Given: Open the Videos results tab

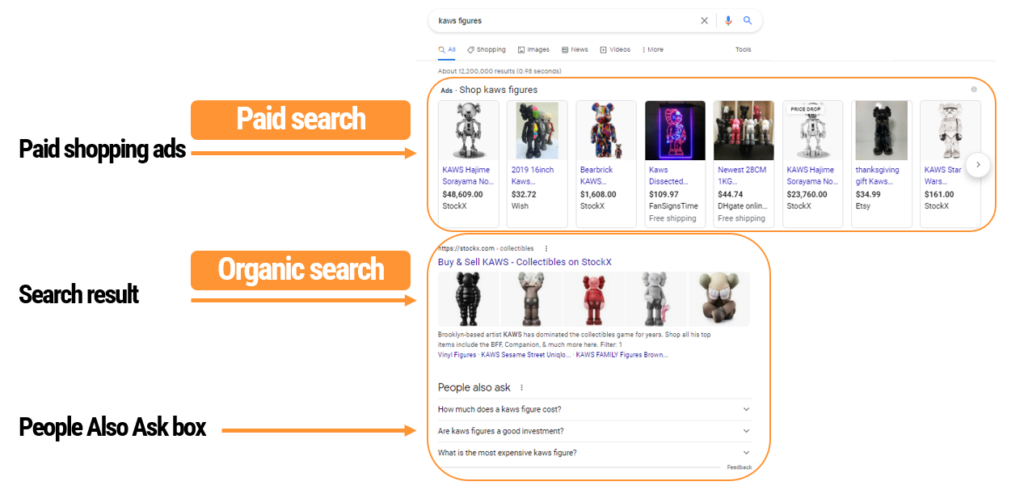Looking at the screenshot, I should point(615,49).
